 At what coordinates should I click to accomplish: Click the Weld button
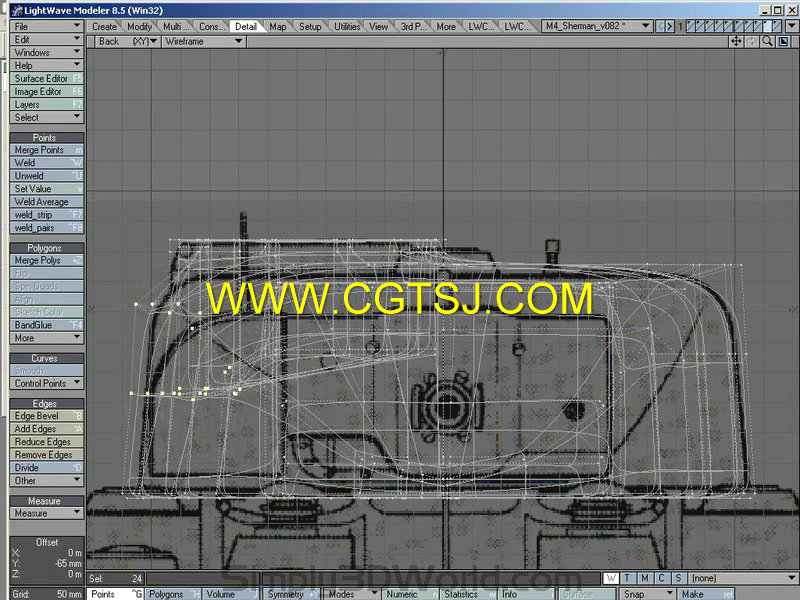[47, 163]
